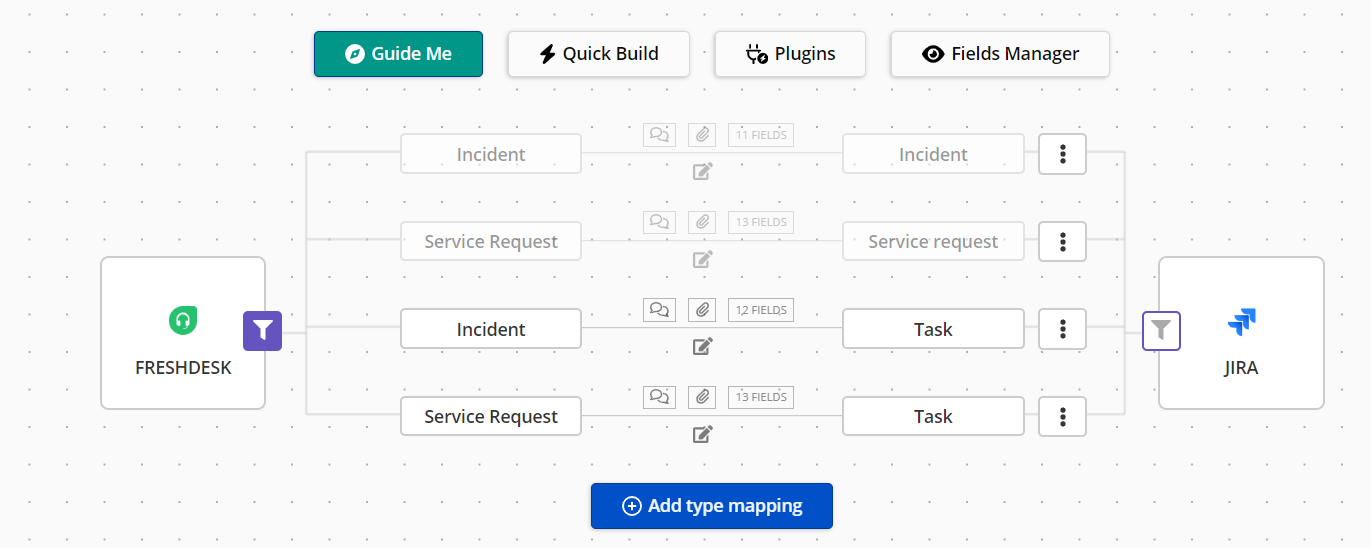The height and width of the screenshot is (548, 1371).
Task: Select greyed Jira Incident type box
Action: pyautogui.click(x=933, y=154)
